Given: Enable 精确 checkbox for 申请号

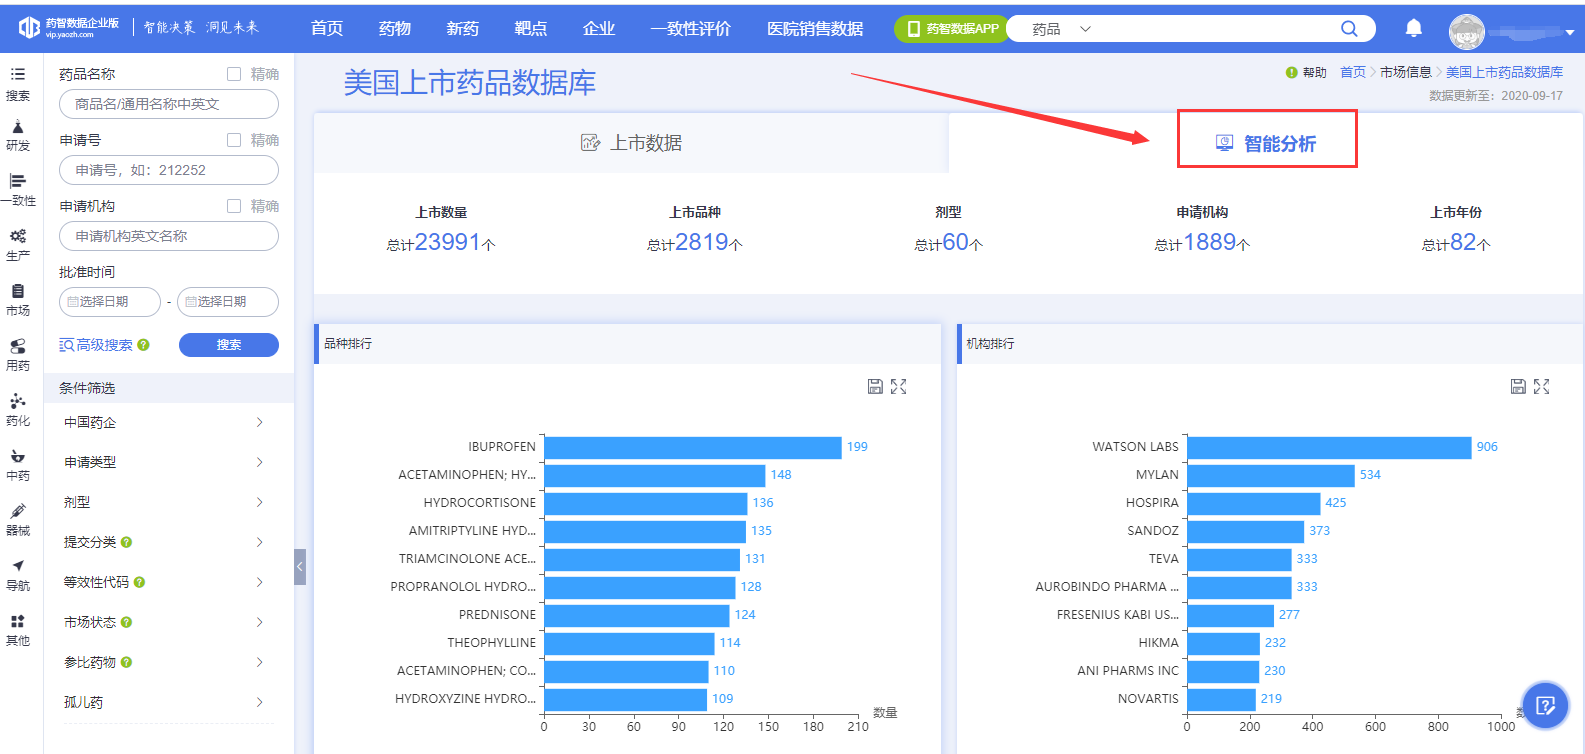Looking at the screenshot, I should click(234, 140).
